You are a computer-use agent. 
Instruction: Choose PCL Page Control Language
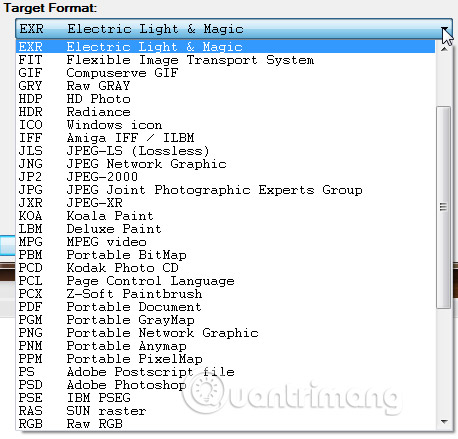point(226,281)
